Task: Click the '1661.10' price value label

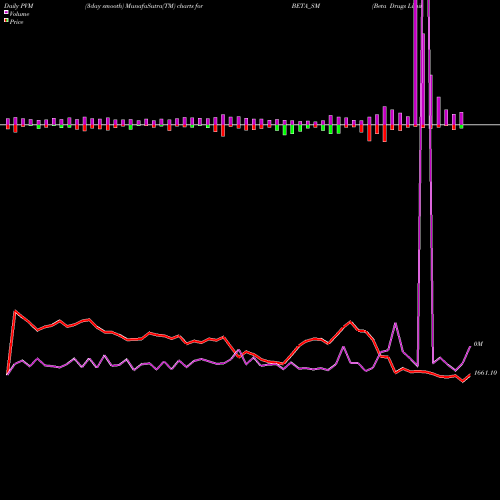Action: tap(485, 373)
